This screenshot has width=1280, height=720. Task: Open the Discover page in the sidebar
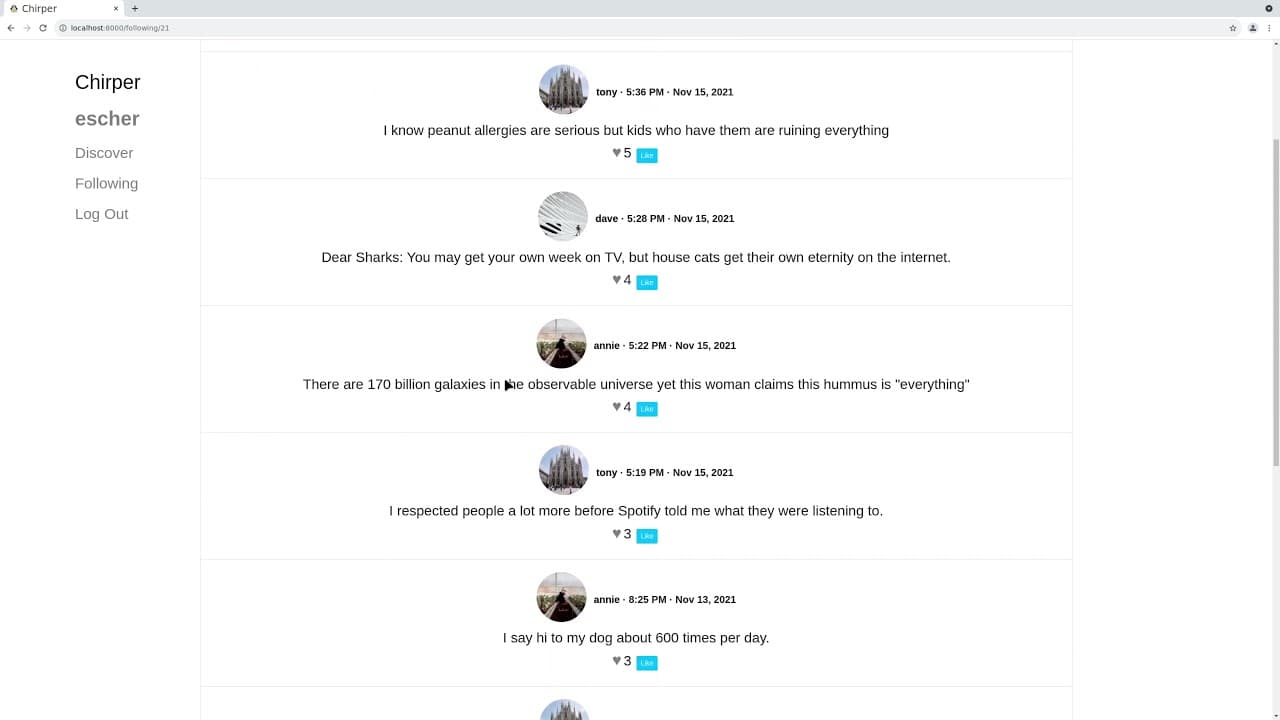104,153
